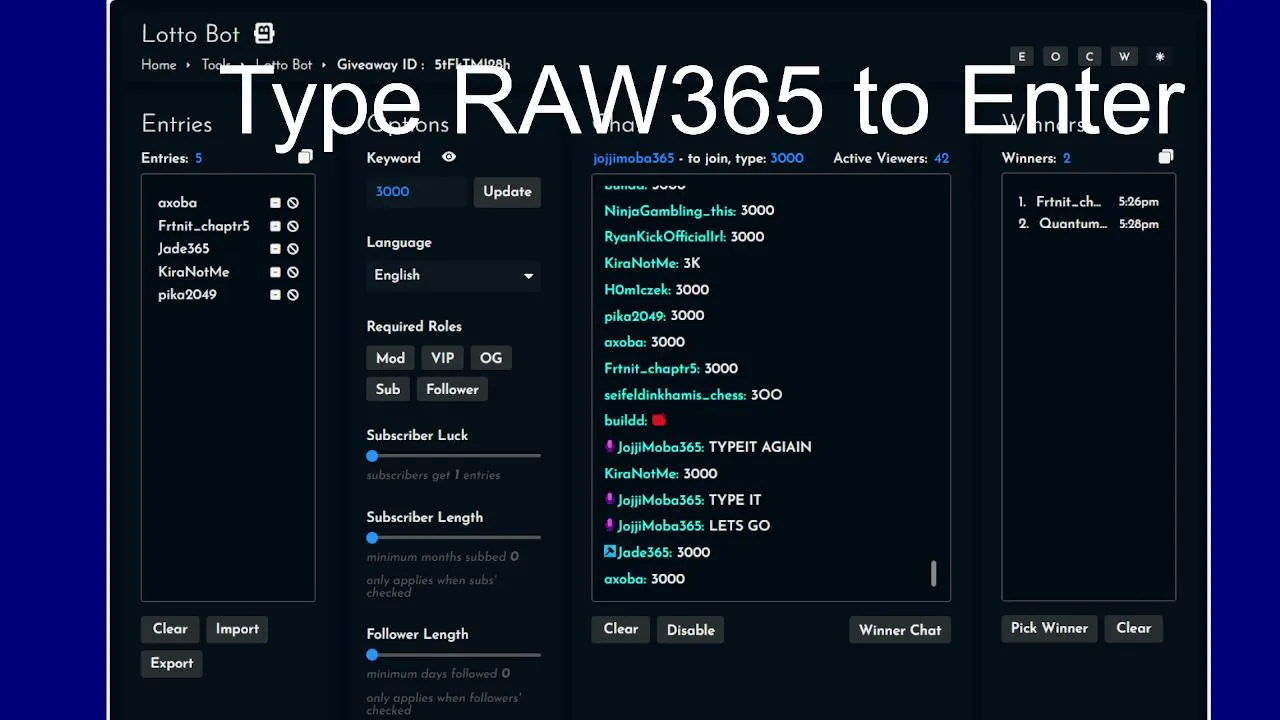The image size is (1280, 720).
Task: Click the Follower Length slider handle
Action: point(372,655)
